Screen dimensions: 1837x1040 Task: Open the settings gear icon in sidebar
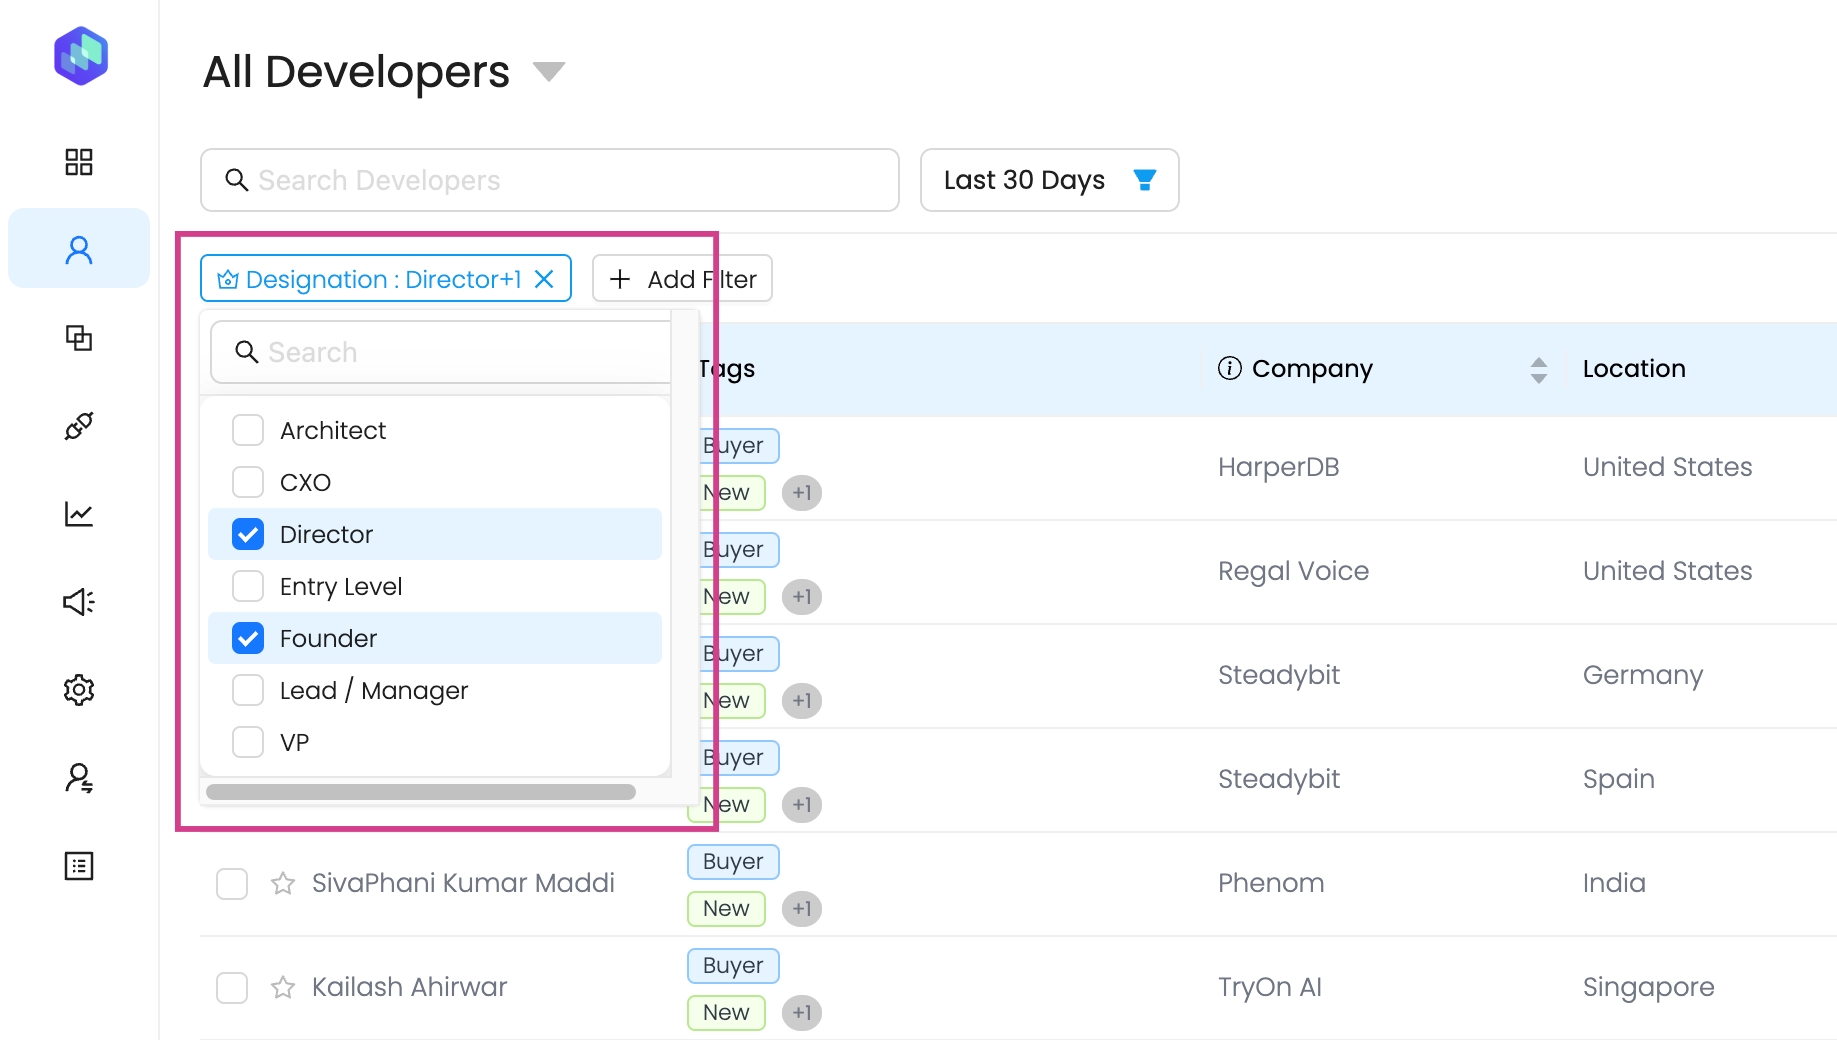[79, 690]
